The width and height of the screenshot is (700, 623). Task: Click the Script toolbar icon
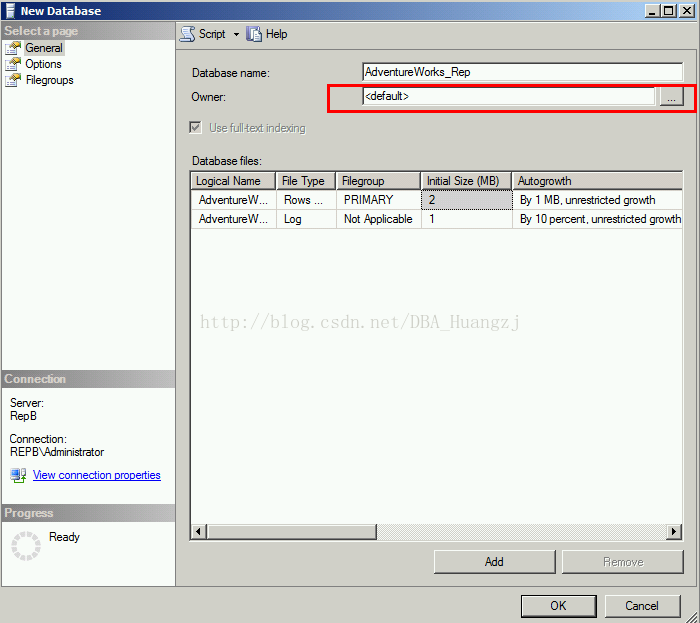pyautogui.click(x=188, y=34)
